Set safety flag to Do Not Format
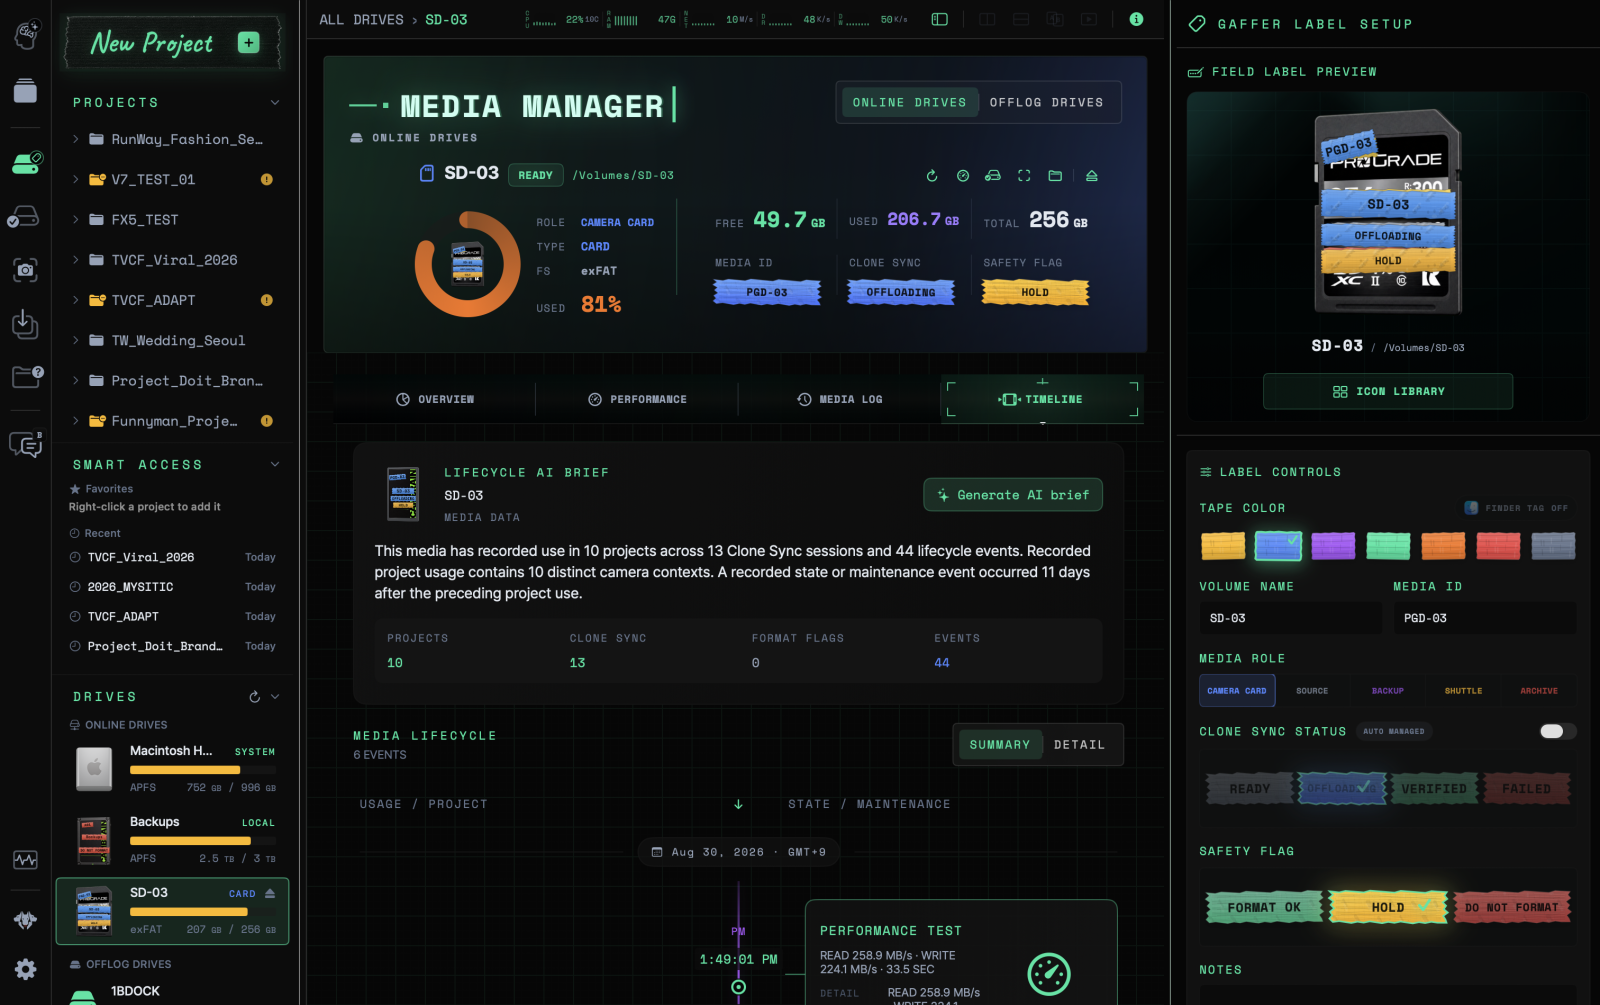Screen dimensions: 1600x1005 pos(1512,907)
